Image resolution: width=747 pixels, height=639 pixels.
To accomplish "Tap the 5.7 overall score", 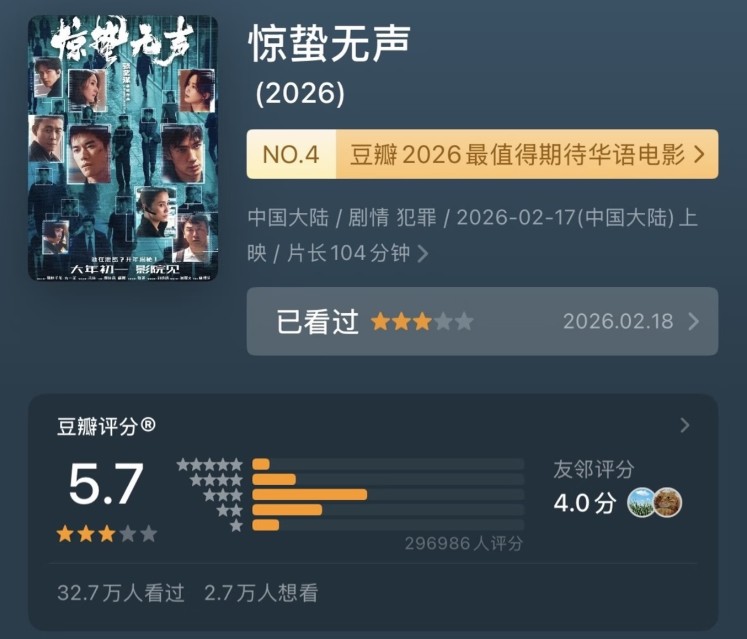I will (x=106, y=484).
